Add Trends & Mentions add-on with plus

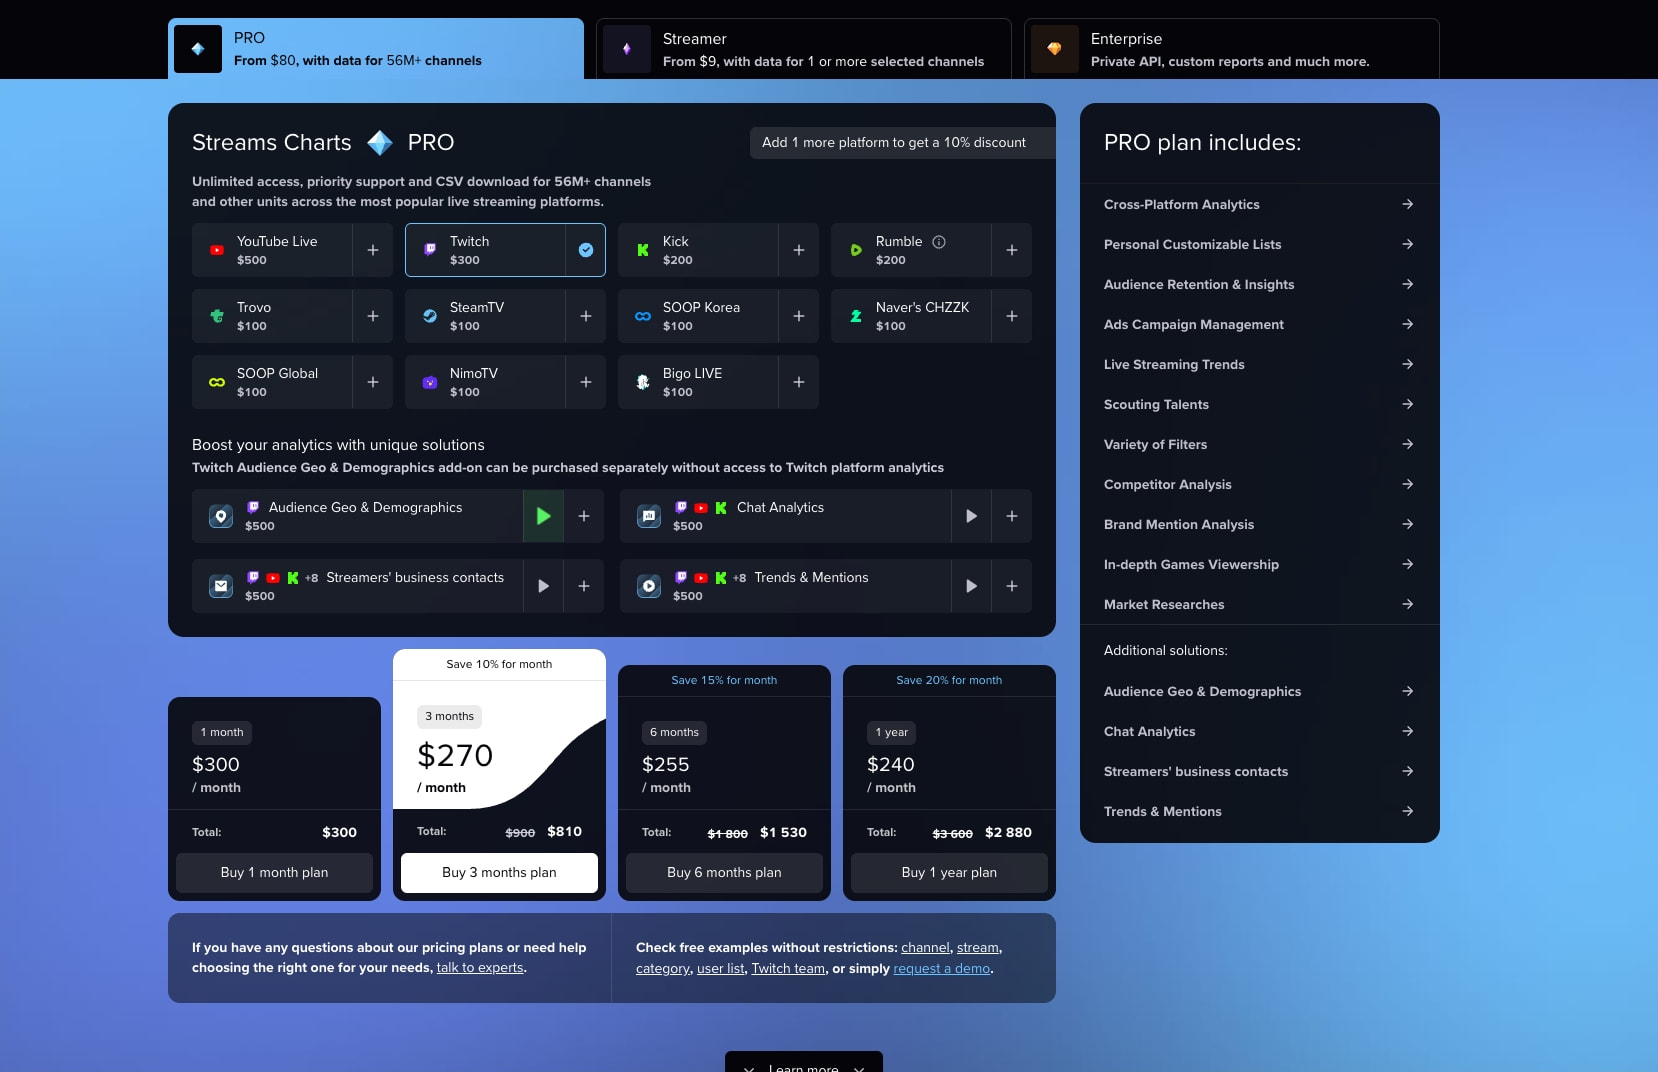coord(1012,586)
